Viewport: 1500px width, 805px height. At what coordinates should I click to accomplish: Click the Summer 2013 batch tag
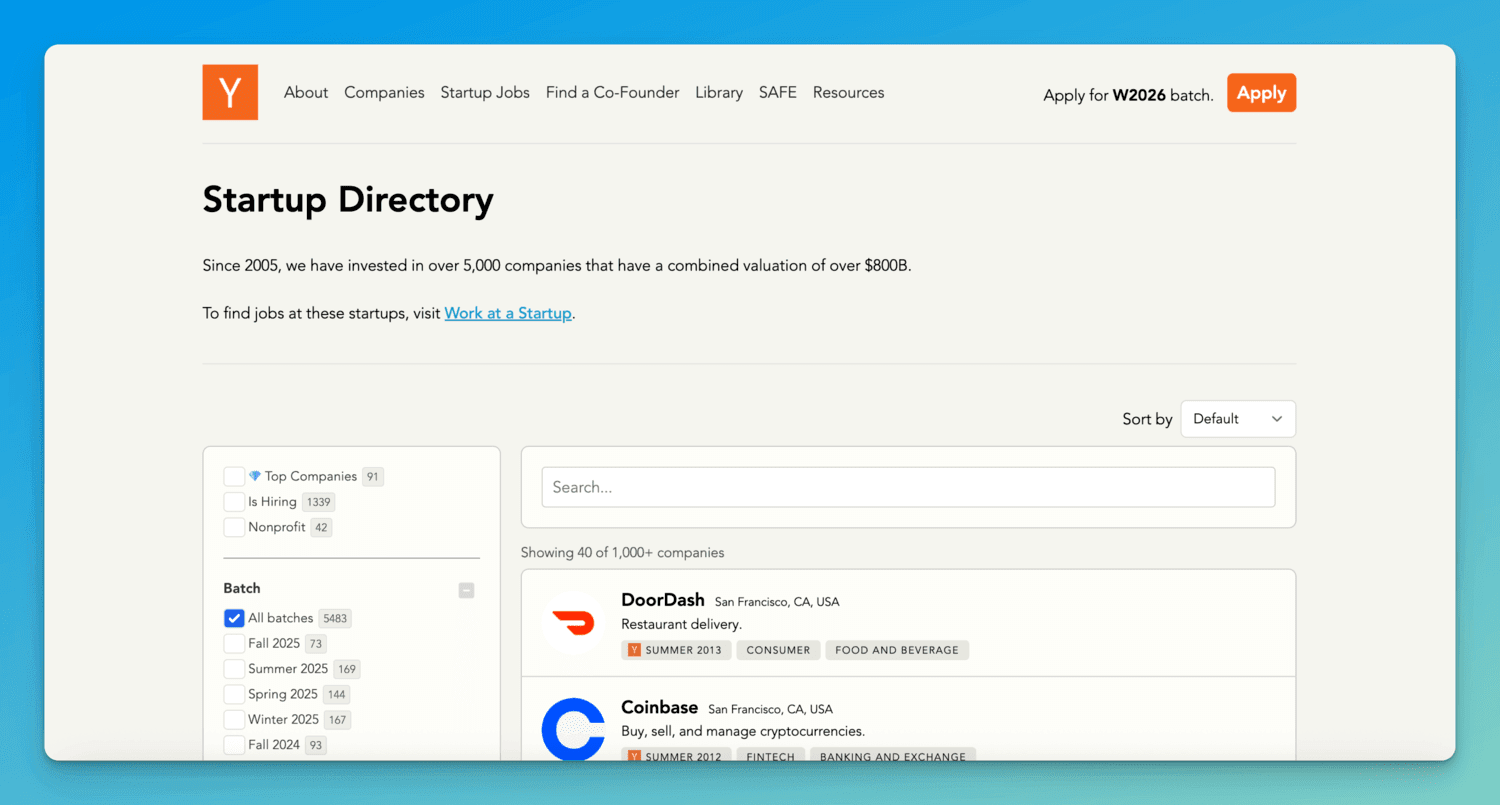[x=675, y=650]
